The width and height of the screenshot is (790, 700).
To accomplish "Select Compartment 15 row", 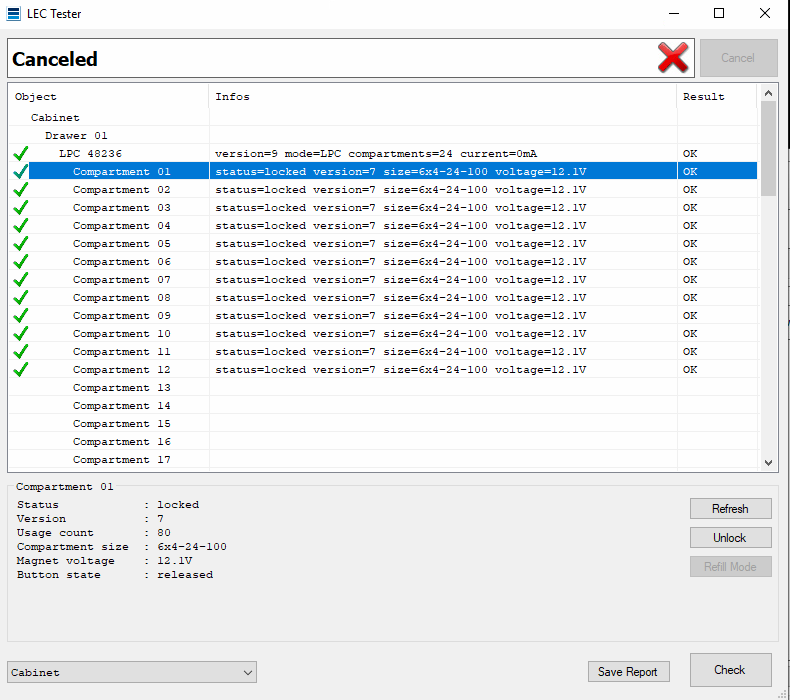I will pyautogui.click(x=383, y=423).
